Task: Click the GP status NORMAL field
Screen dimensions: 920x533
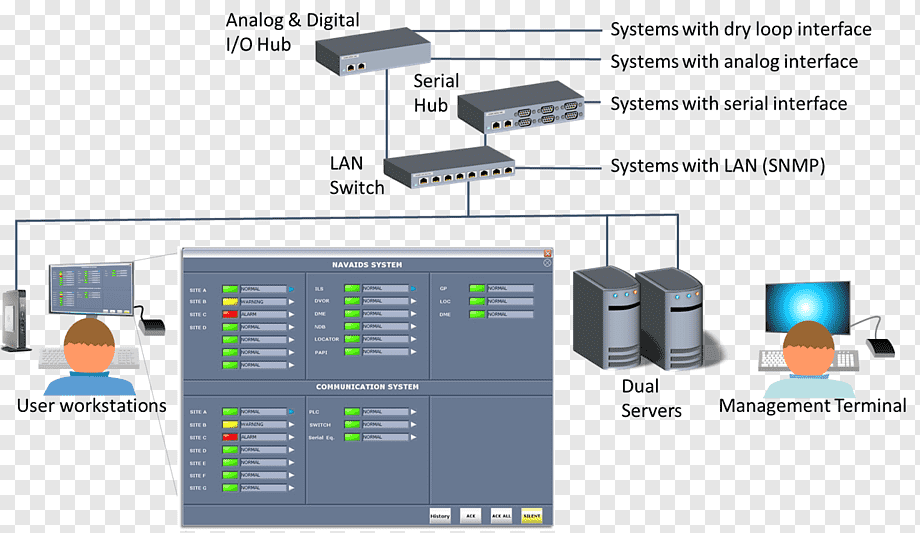Action: pos(510,288)
